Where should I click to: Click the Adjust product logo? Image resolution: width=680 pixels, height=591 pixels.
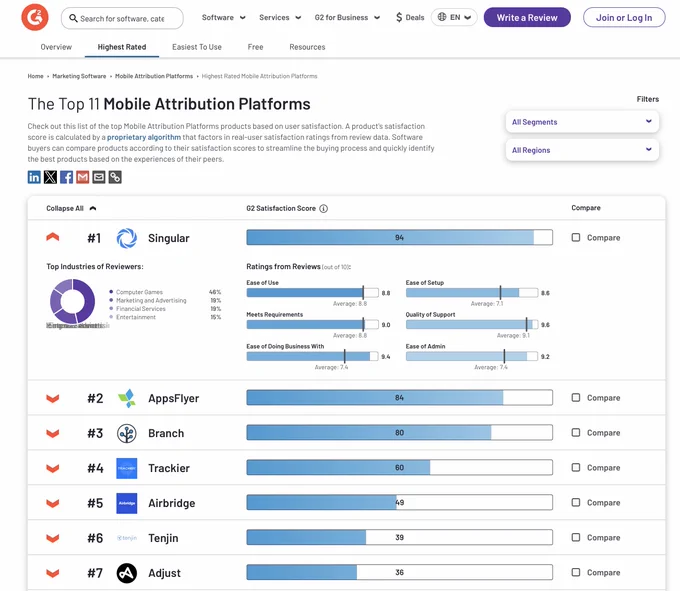click(127, 573)
